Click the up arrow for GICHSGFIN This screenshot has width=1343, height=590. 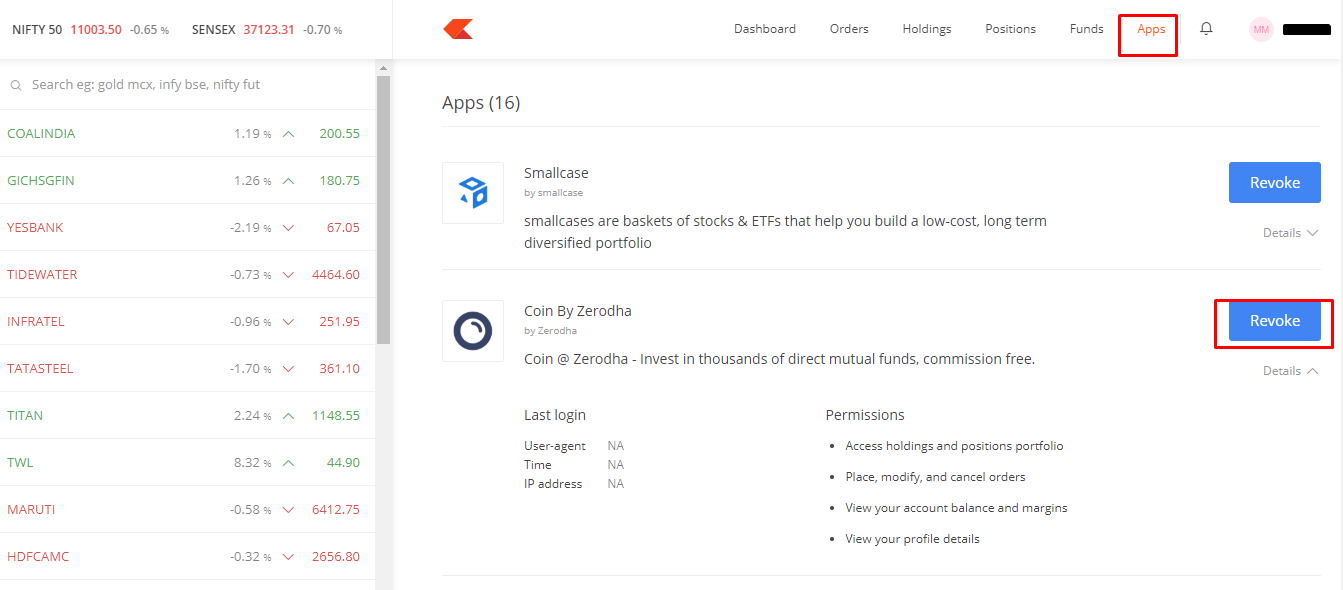click(x=289, y=181)
